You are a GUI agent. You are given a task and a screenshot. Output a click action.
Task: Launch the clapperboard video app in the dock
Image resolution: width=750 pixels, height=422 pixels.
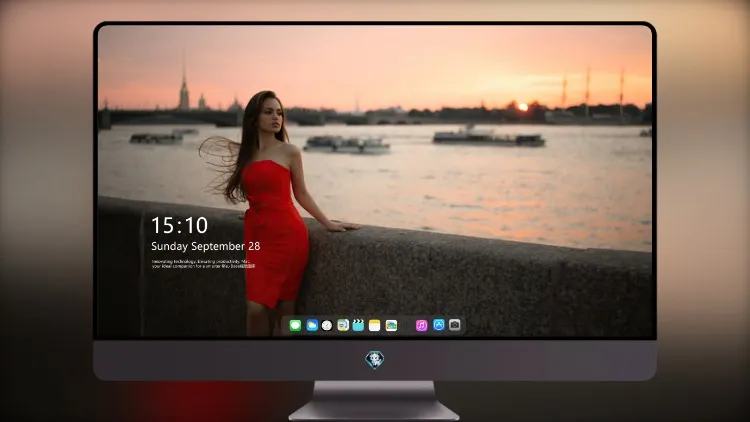click(358, 325)
